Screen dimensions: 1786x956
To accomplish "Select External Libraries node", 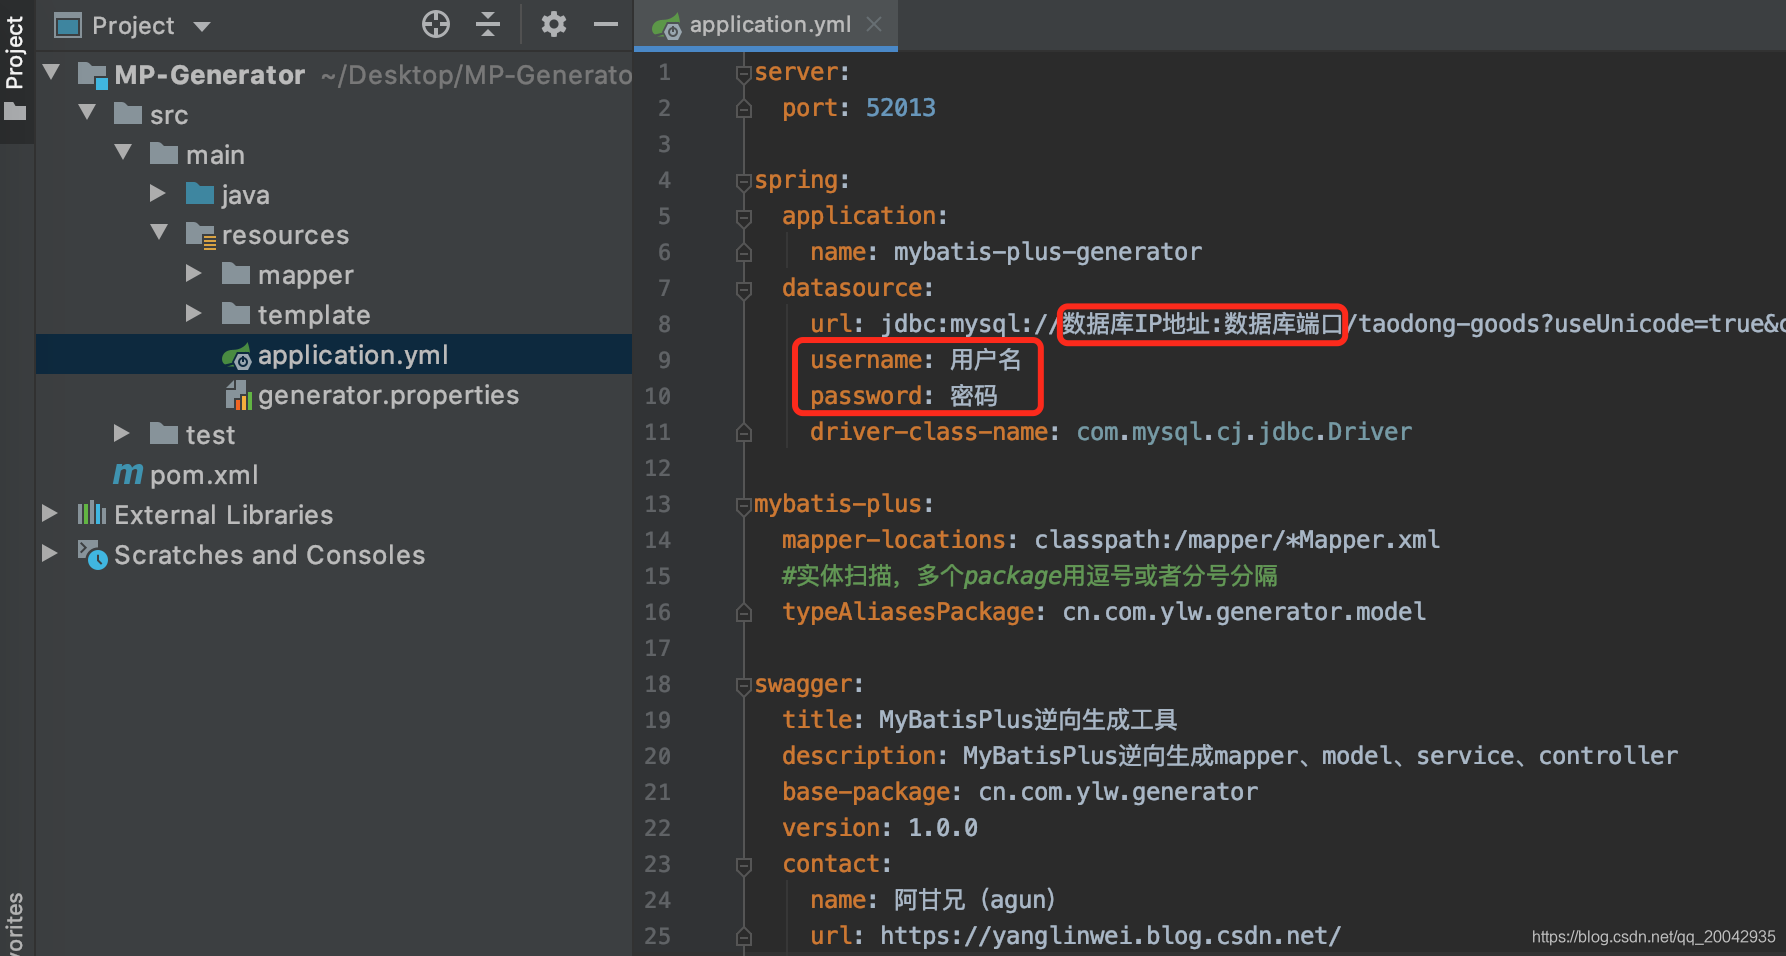I will [223, 515].
